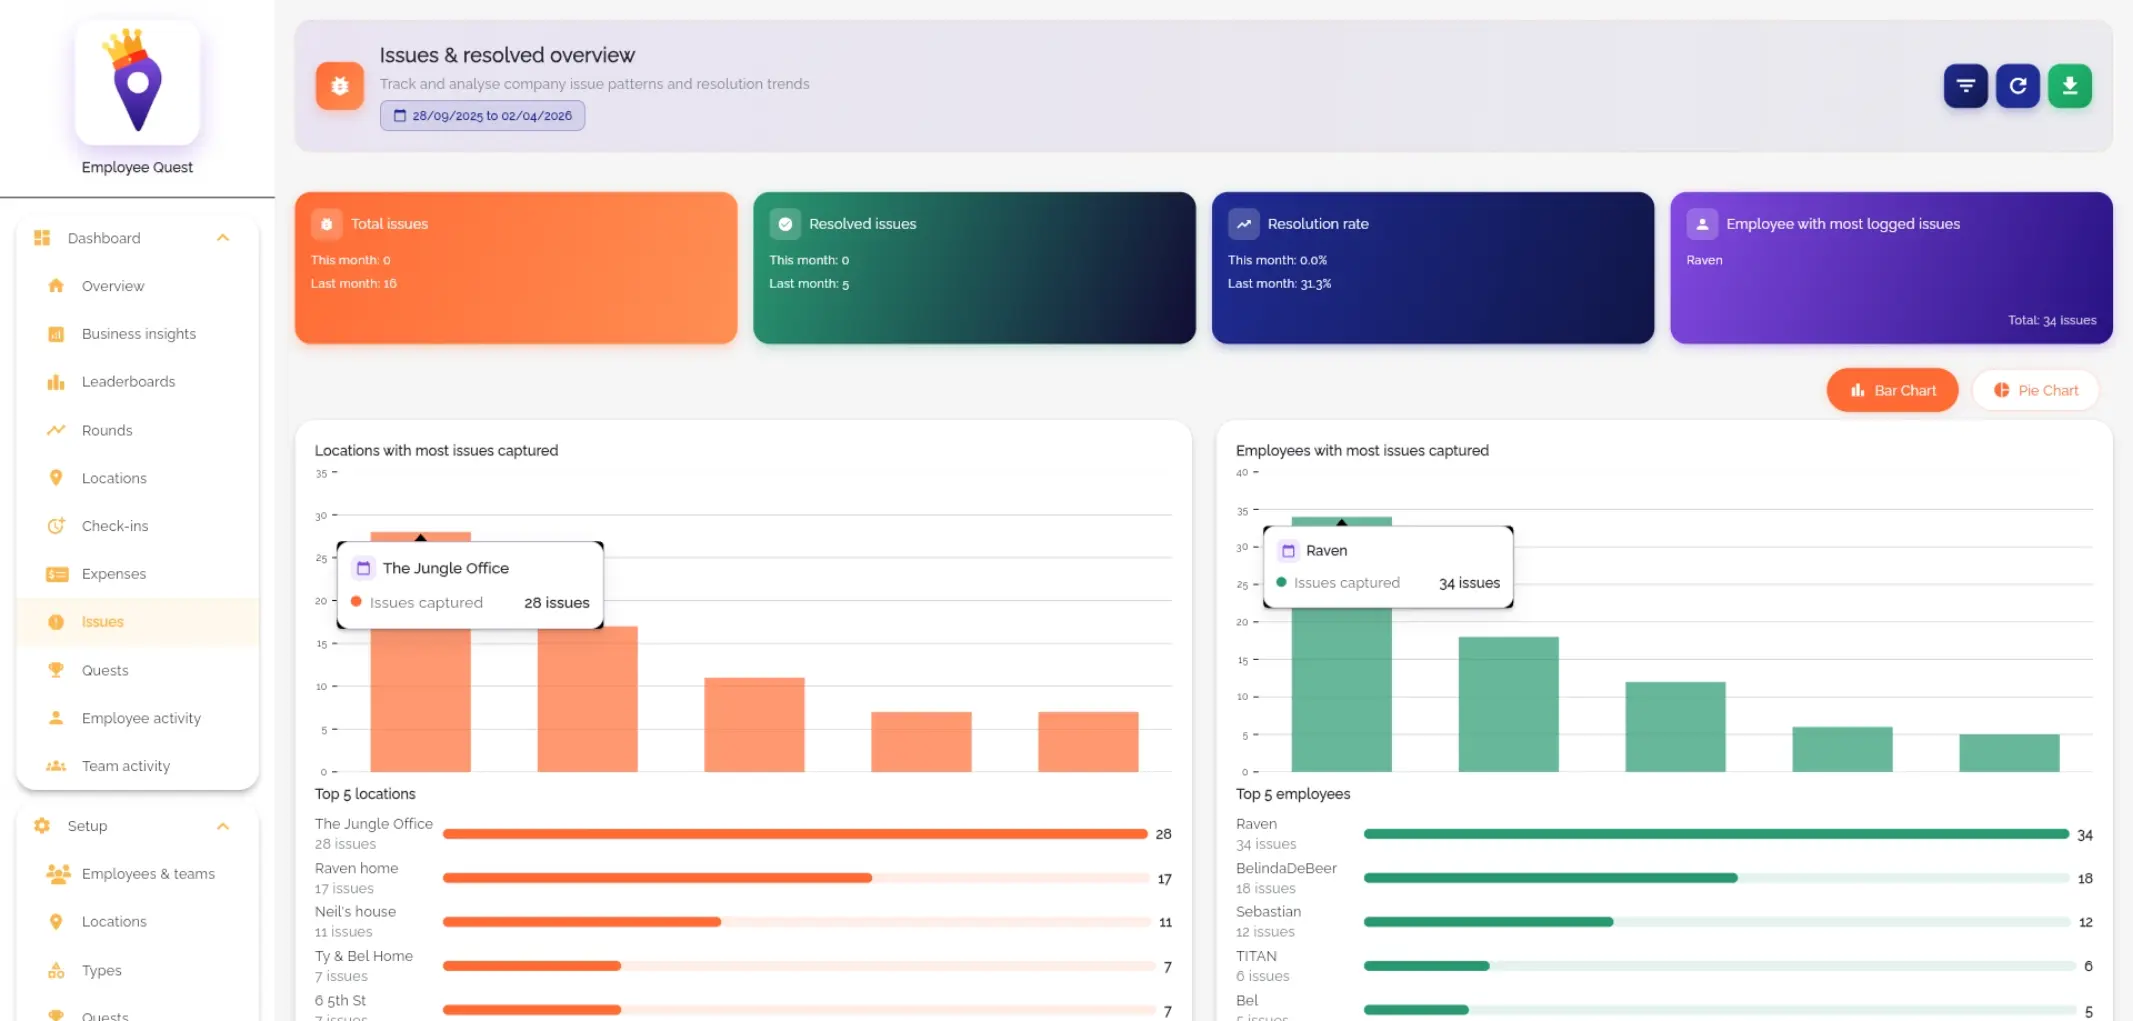
Task: Switch the chart view to Pie Chart
Action: pyautogui.click(x=2035, y=390)
